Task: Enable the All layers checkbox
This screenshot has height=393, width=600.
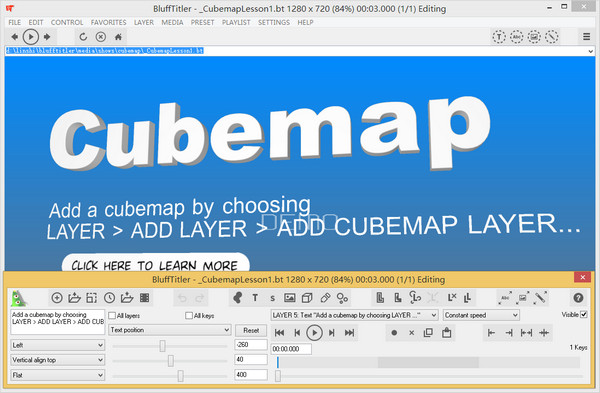Action: tap(112, 315)
